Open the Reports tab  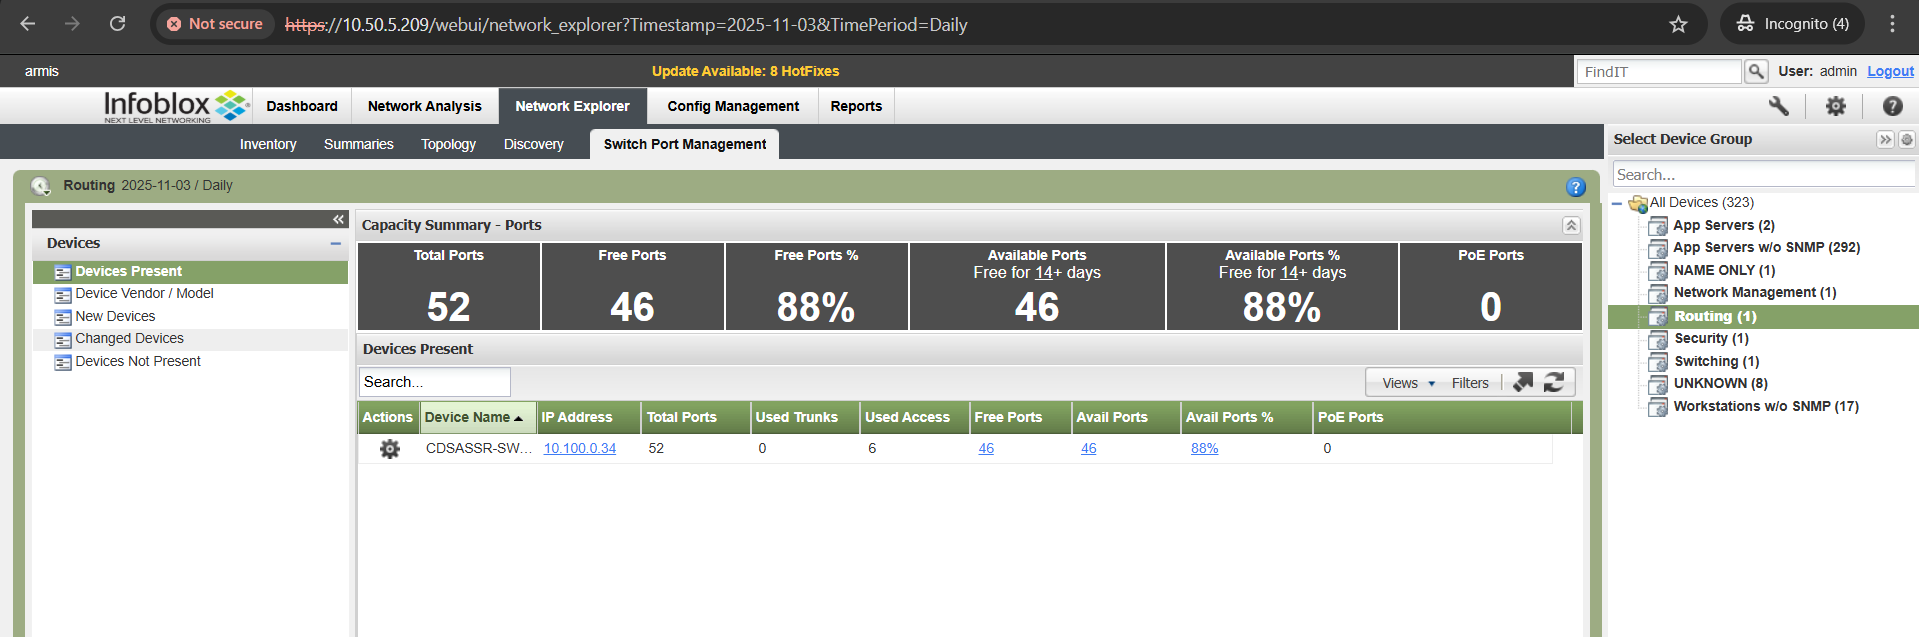(x=856, y=106)
